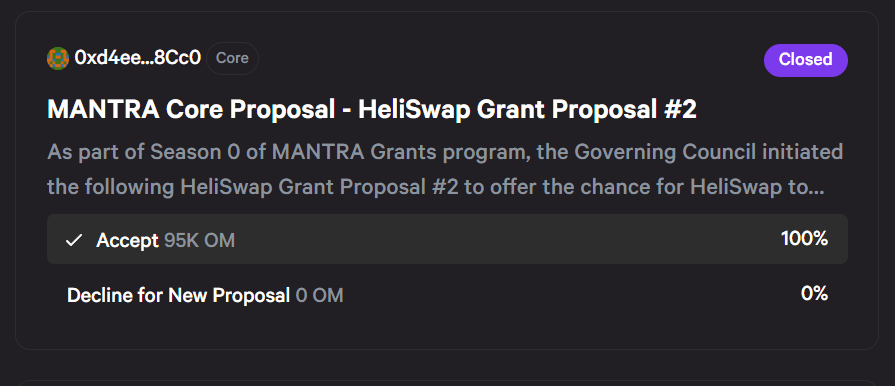Image resolution: width=895 pixels, height=386 pixels.
Task: Click the Core role badge
Action: [232, 58]
